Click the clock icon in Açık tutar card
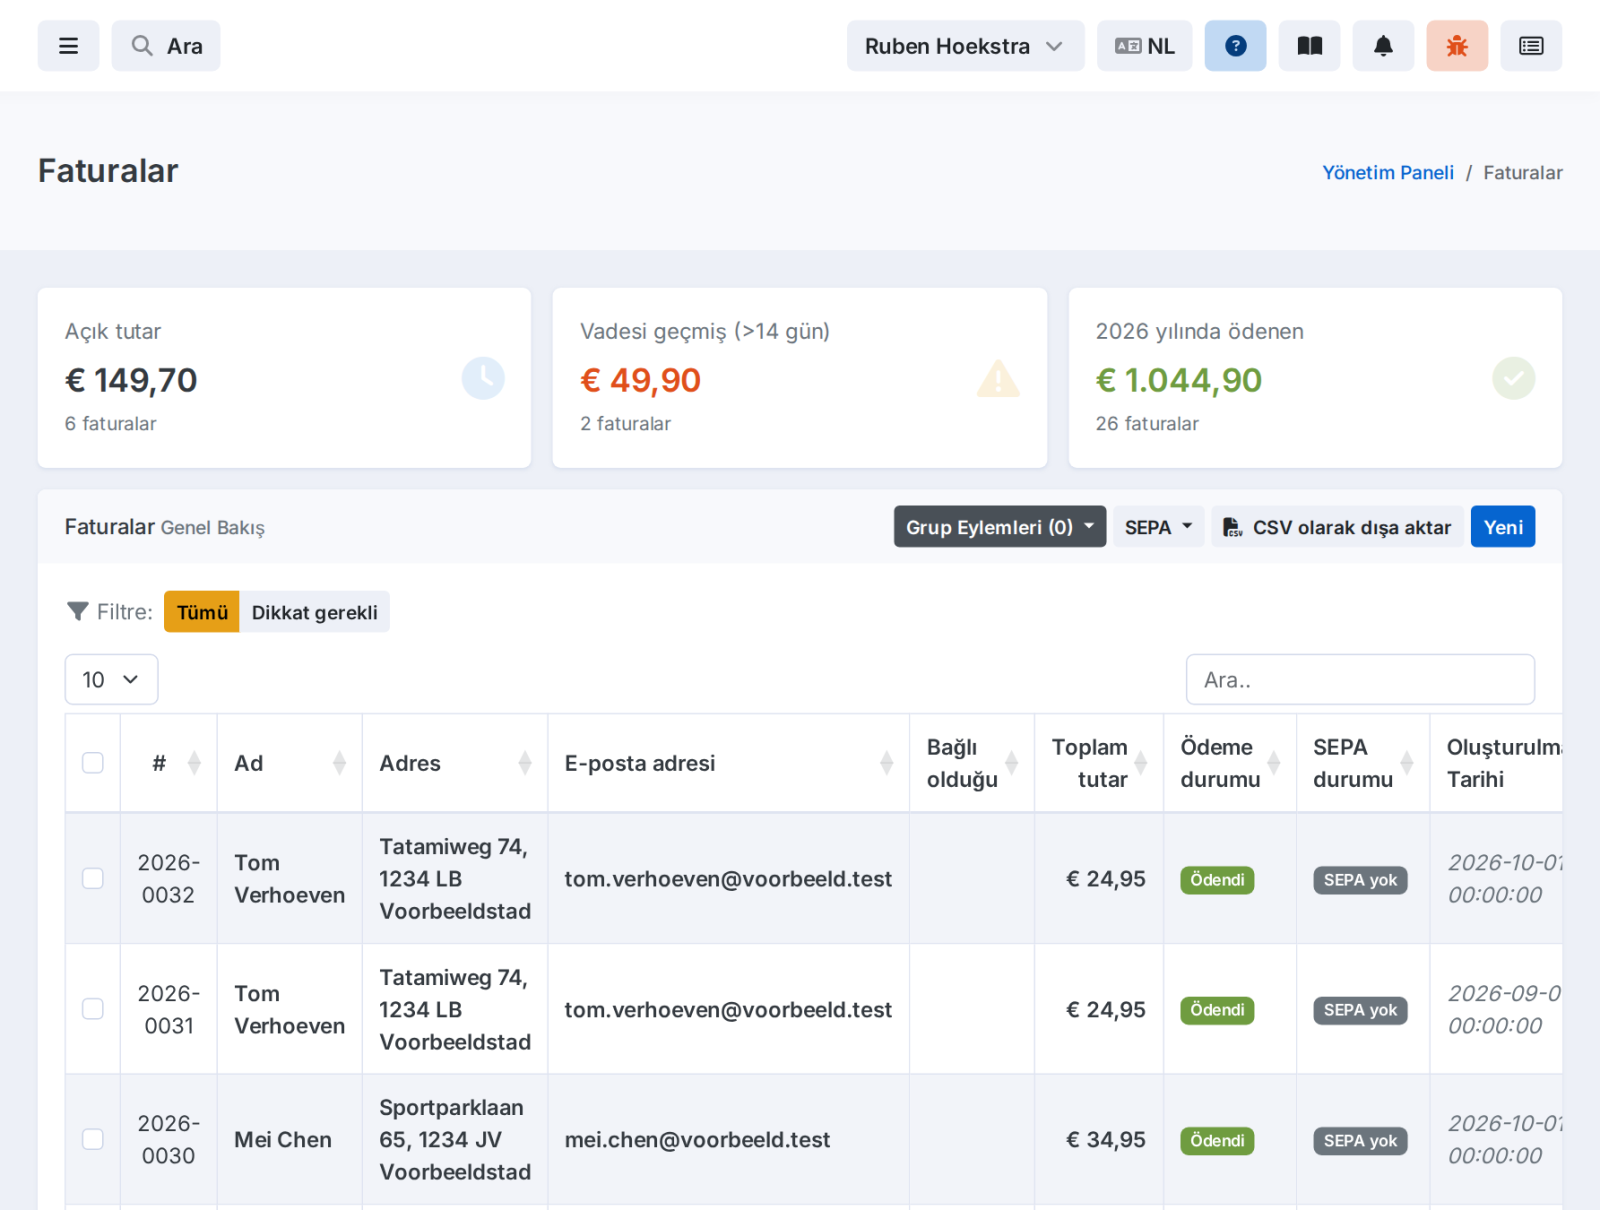This screenshot has height=1210, width=1600. point(483,378)
